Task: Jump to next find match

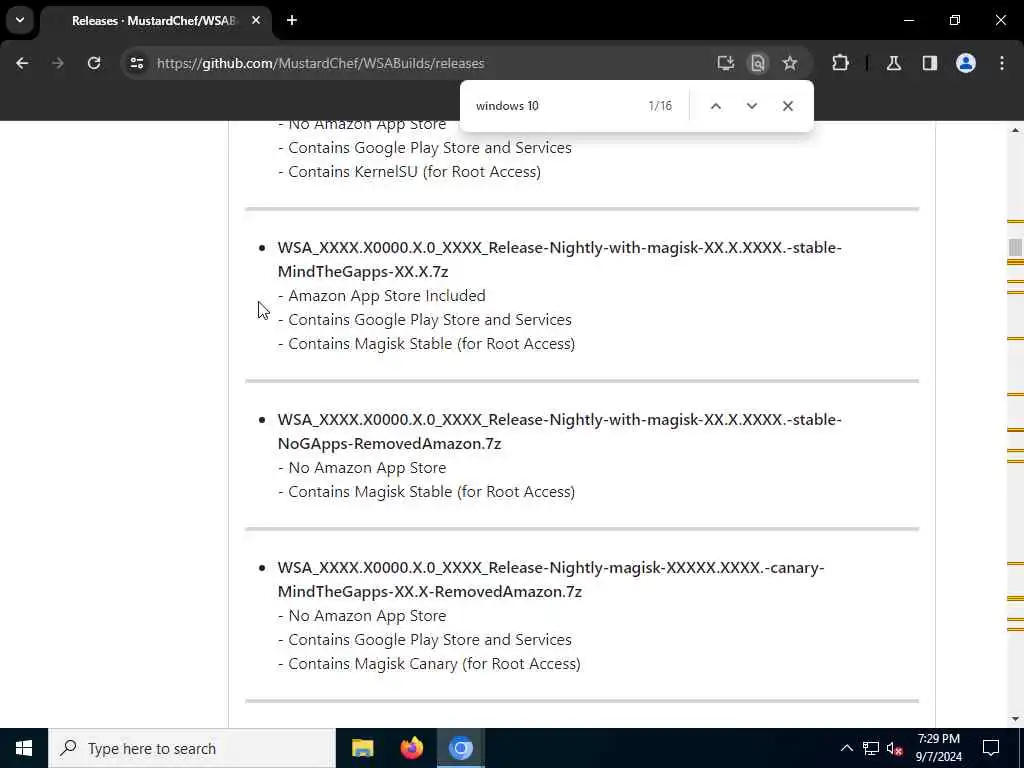Action: tap(752, 106)
